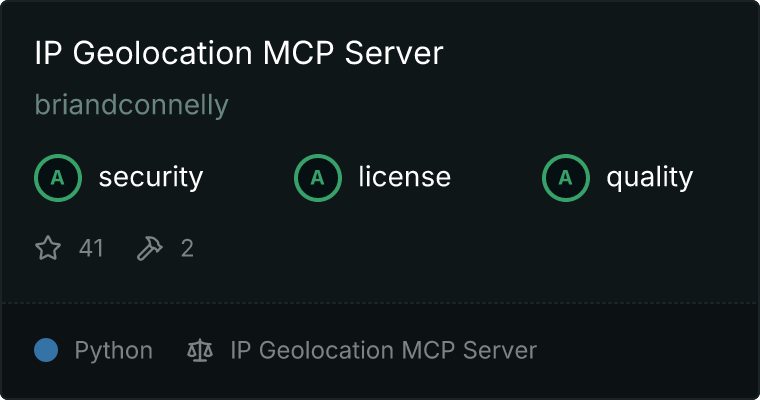This screenshot has width=760, height=400.
Task: Click the tools count 2
Action: click(187, 248)
